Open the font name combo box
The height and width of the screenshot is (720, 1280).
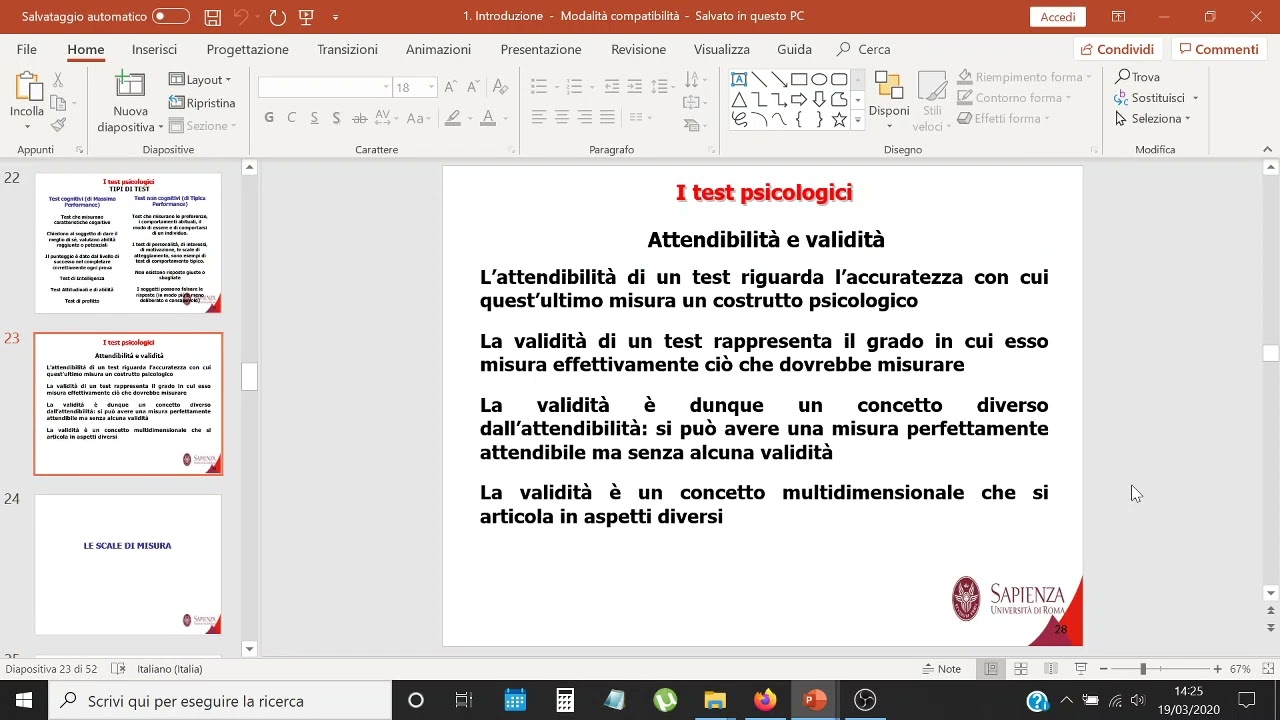[x=325, y=88]
